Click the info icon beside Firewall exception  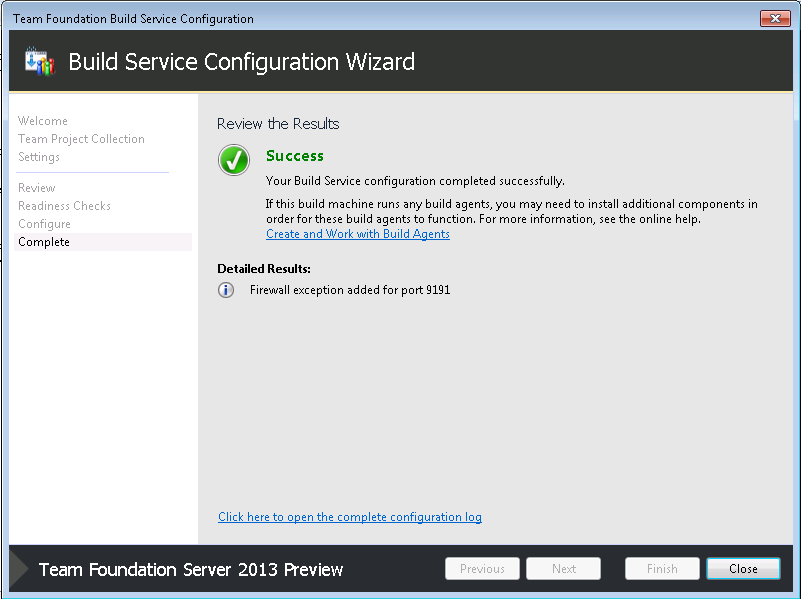[227, 290]
